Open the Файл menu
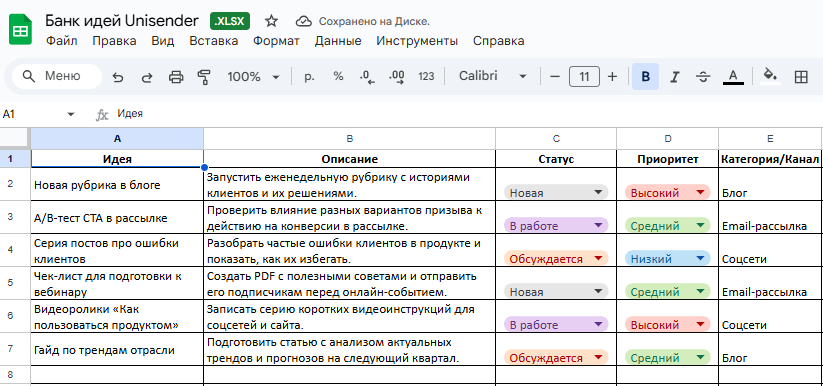 [x=61, y=41]
